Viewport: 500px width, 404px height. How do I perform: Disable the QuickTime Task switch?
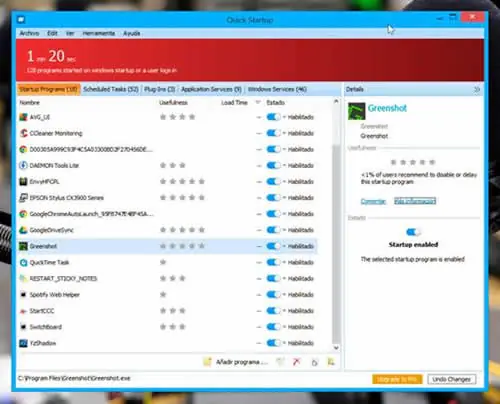click(273, 262)
